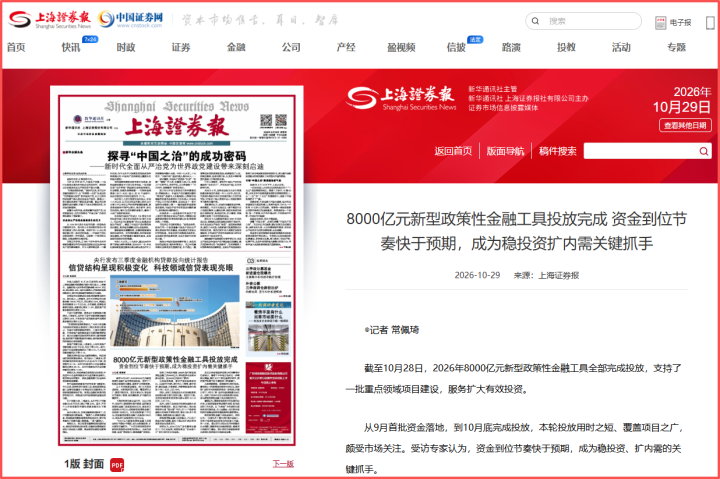Image resolution: width=720 pixels, height=479 pixels.
Task: Open the 8000亿元新型政策性金融工具投放完成 article on the page image
Action: 175,360
